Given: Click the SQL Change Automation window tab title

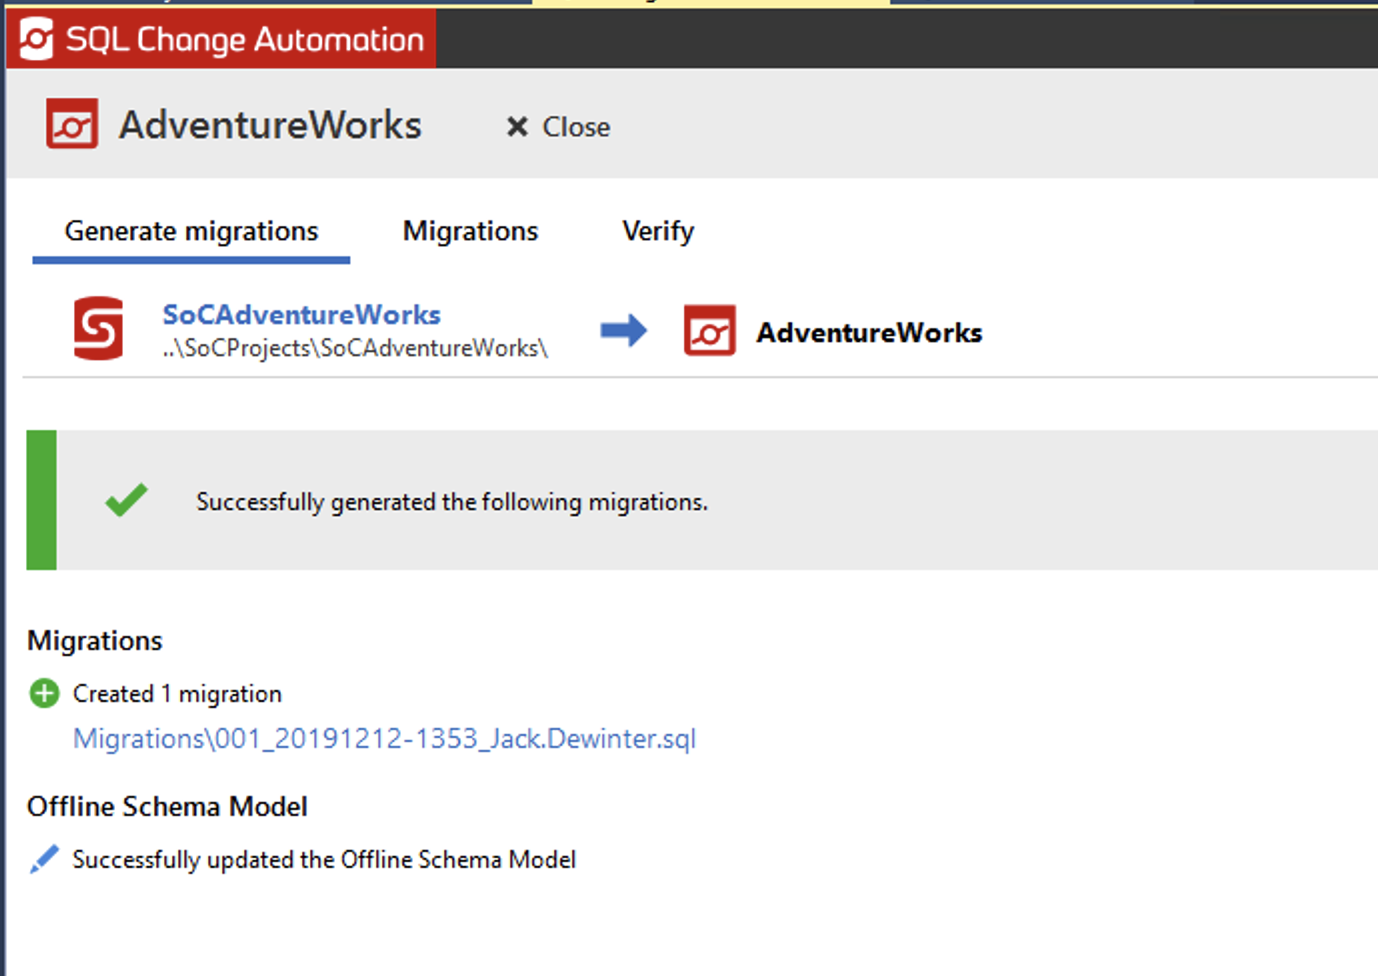Looking at the screenshot, I should click(x=244, y=39).
